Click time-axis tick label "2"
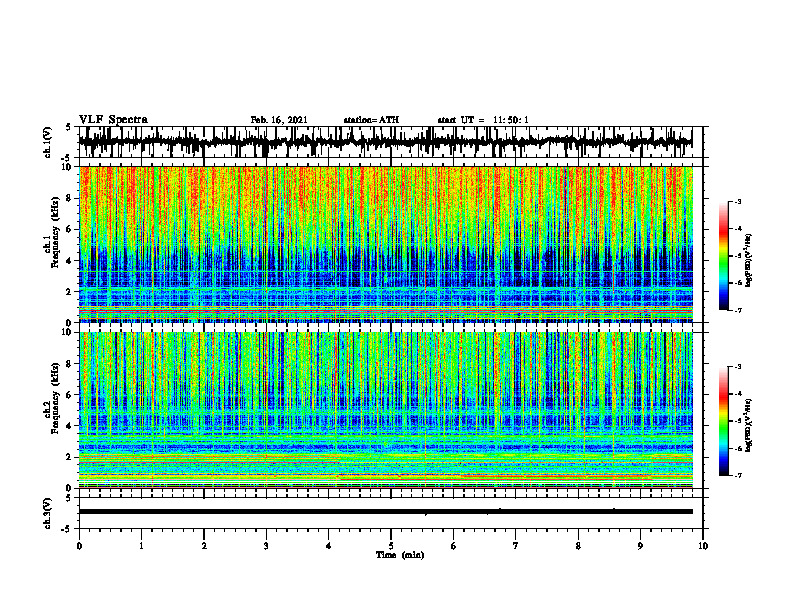Viewport: 792px width, 612px height. point(204,546)
